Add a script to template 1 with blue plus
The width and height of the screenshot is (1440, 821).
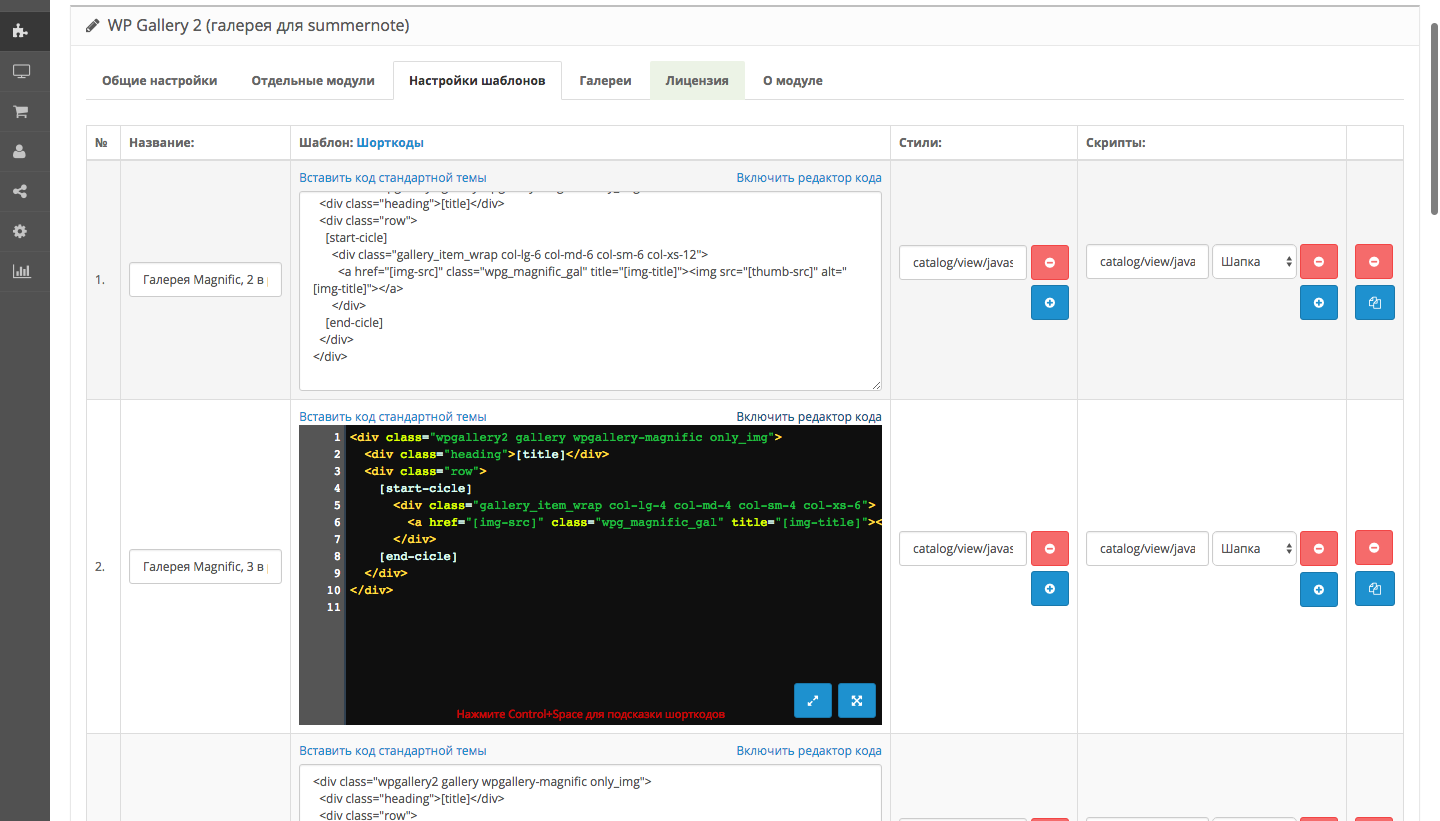coord(1318,302)
